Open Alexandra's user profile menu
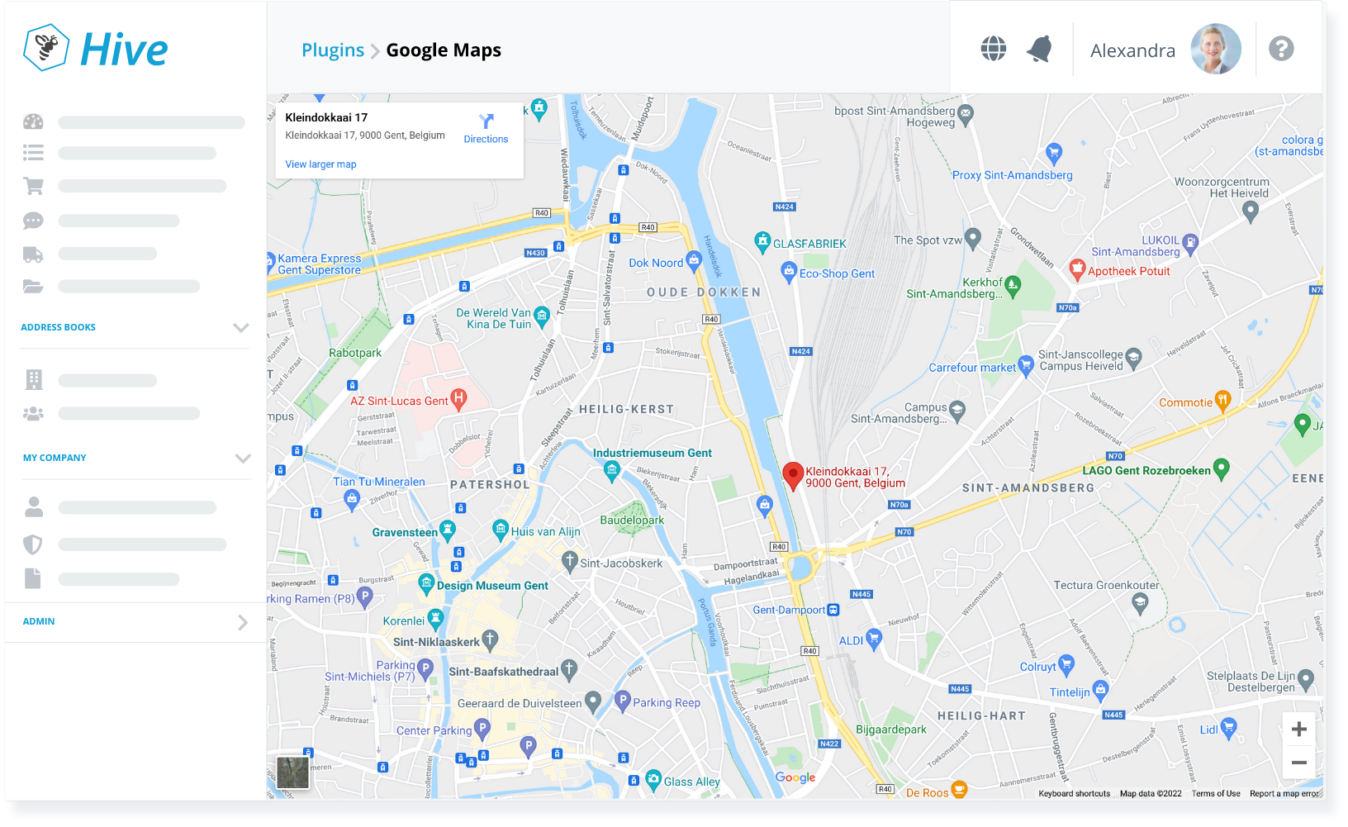The width and height of the screenshot is (1348, 827). coord(1164,50)
